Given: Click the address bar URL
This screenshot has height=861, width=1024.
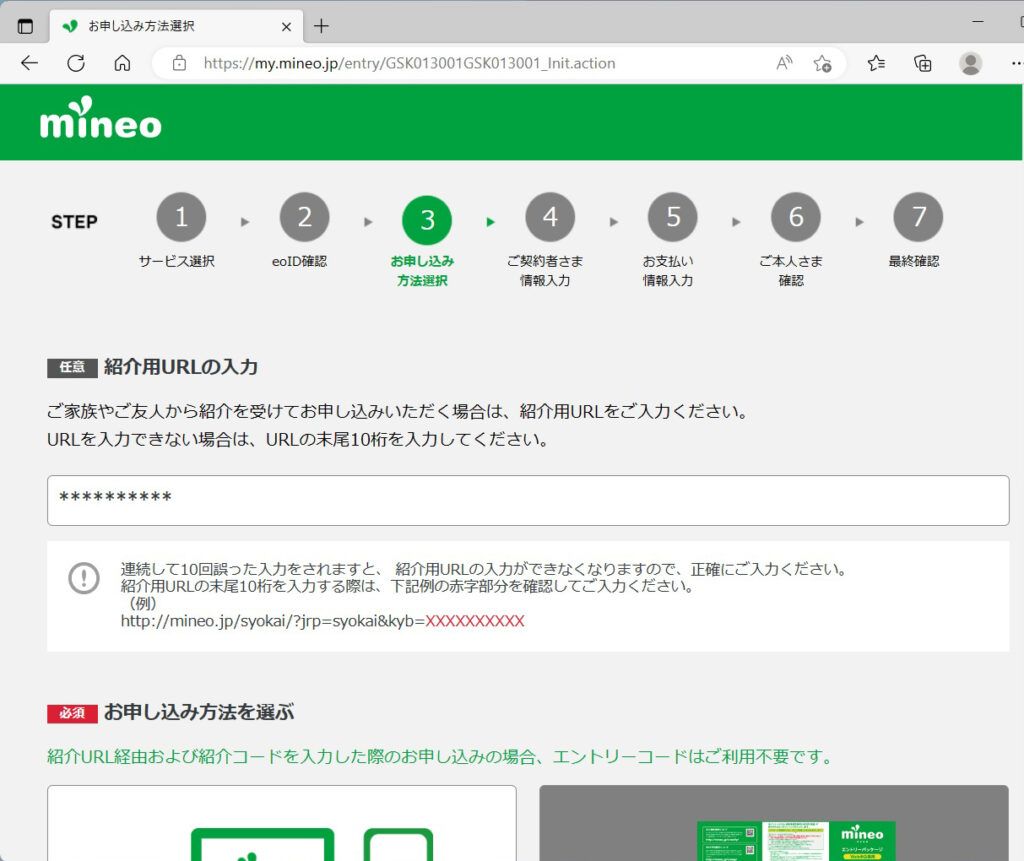Looking at the screenshot, I should tap(409, 63).
